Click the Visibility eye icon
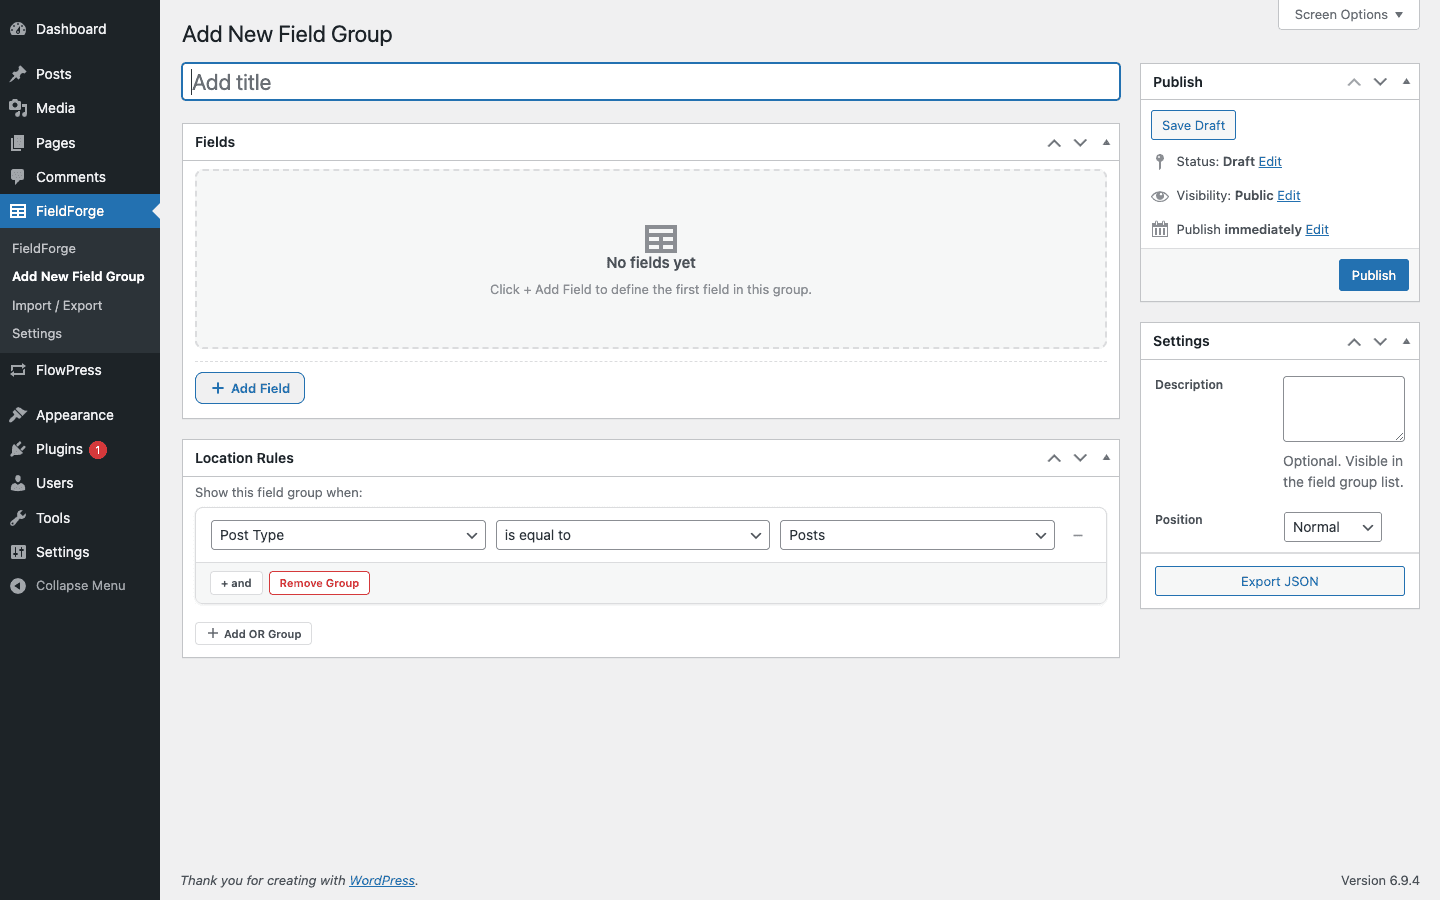The width and height of the screenshot is (1440, 900). click(x=1160, y=196)
